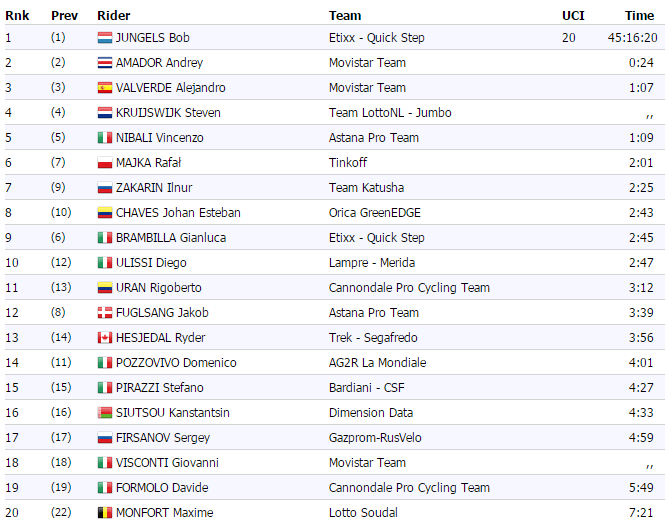Click the Costa Rica flag beside AMADOR Andrey
Viewport: 672px width, 524px height.
pyautogui.click(x=104, y=63)
